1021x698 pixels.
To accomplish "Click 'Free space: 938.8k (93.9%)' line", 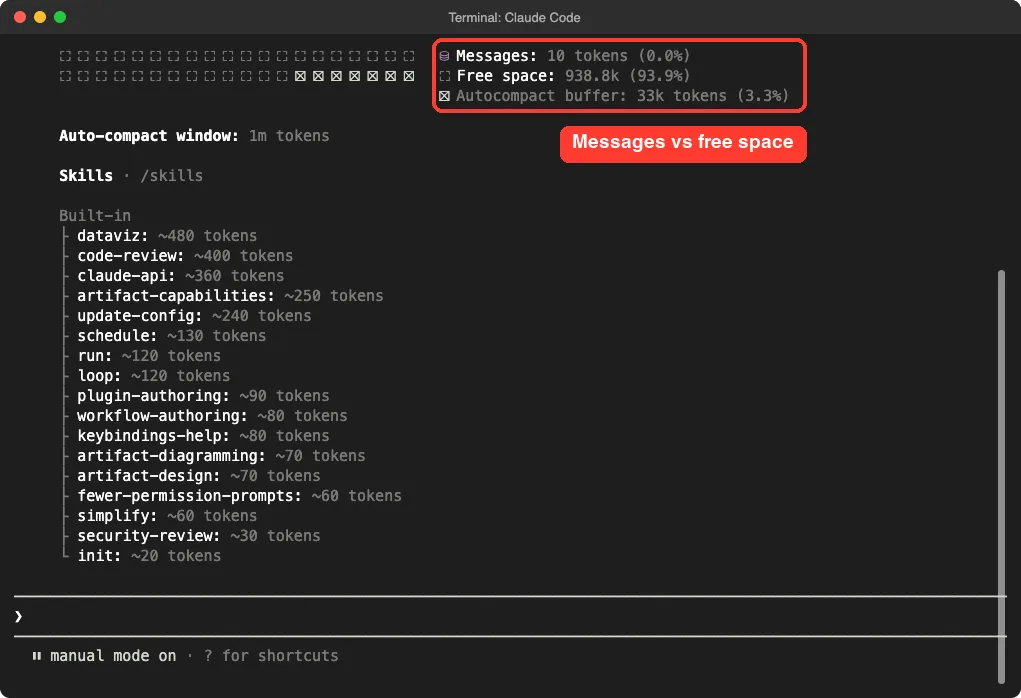I will 572,76.
